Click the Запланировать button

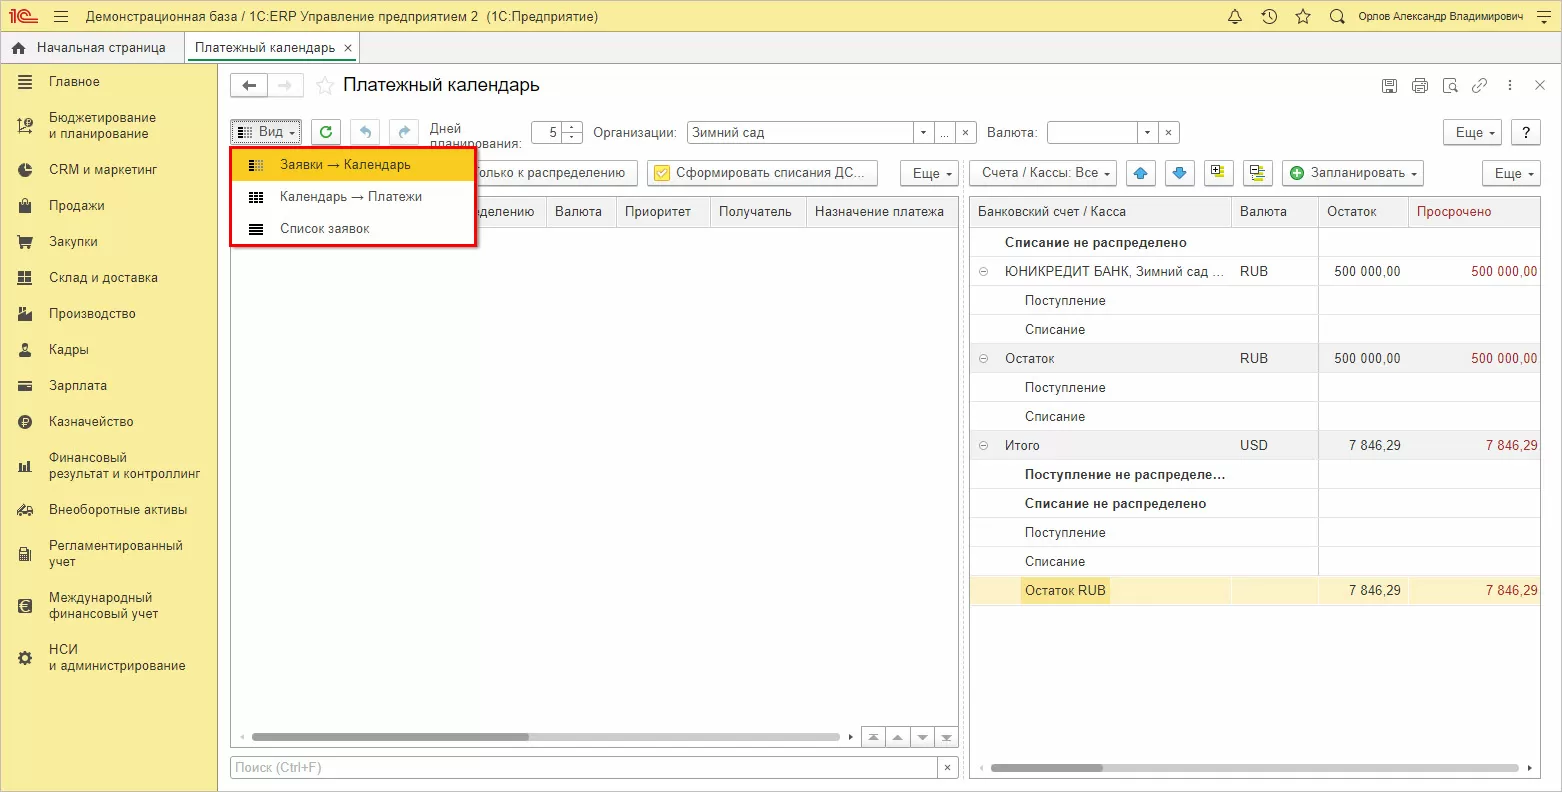coord(1353,173)
